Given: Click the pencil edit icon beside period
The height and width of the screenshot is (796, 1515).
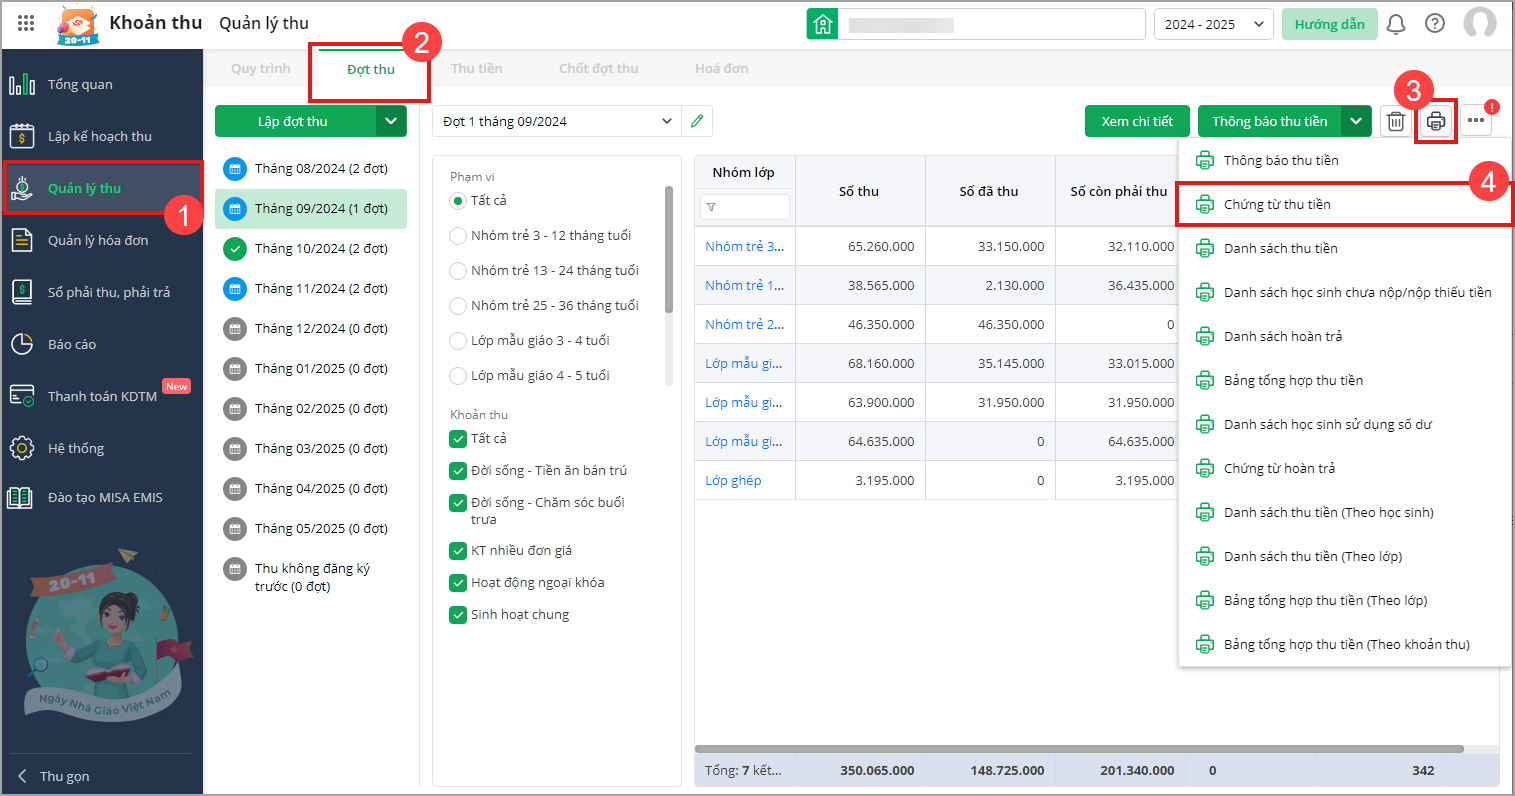Looking at the screenshot, I should coord(697,121).
